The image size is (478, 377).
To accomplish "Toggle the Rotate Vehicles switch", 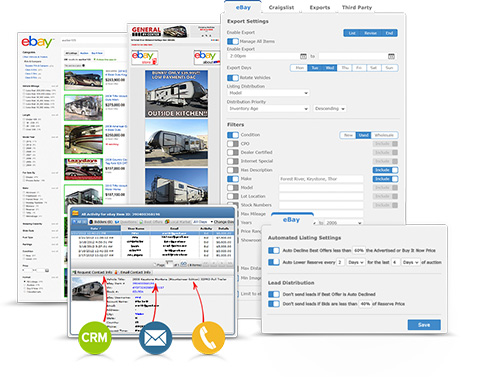I will tap(233, 78).
